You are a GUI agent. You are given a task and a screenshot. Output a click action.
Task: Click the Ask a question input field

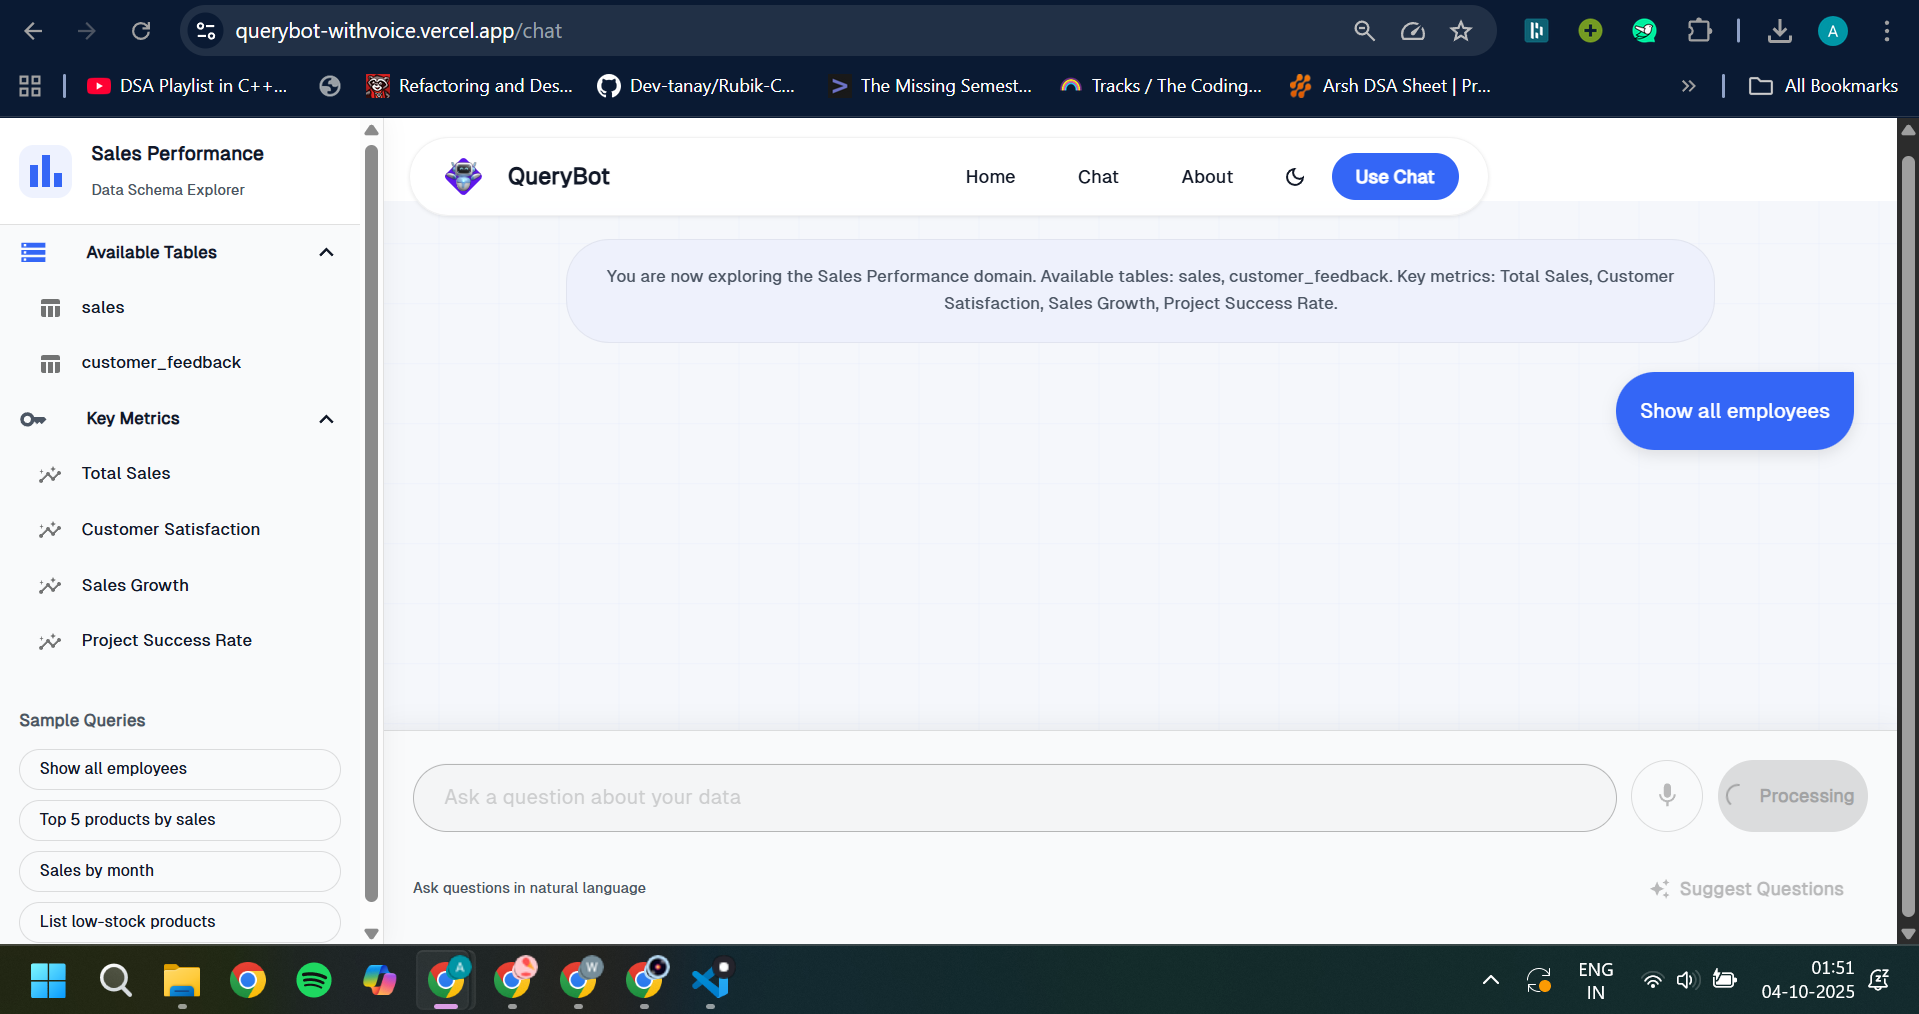pyautogui.click(x=1015, y=798)
